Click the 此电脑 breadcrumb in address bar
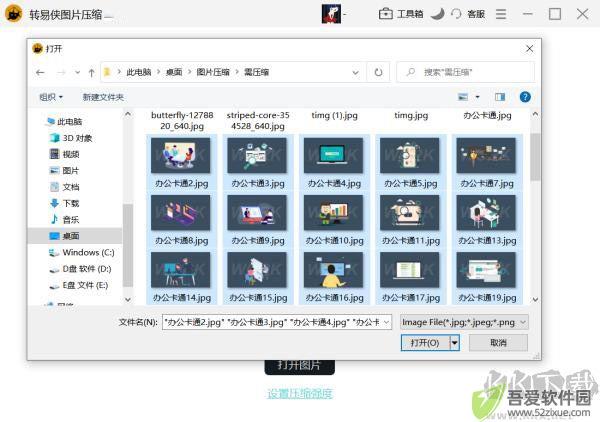This screenshot has width=600, height=422. point(139,72)
